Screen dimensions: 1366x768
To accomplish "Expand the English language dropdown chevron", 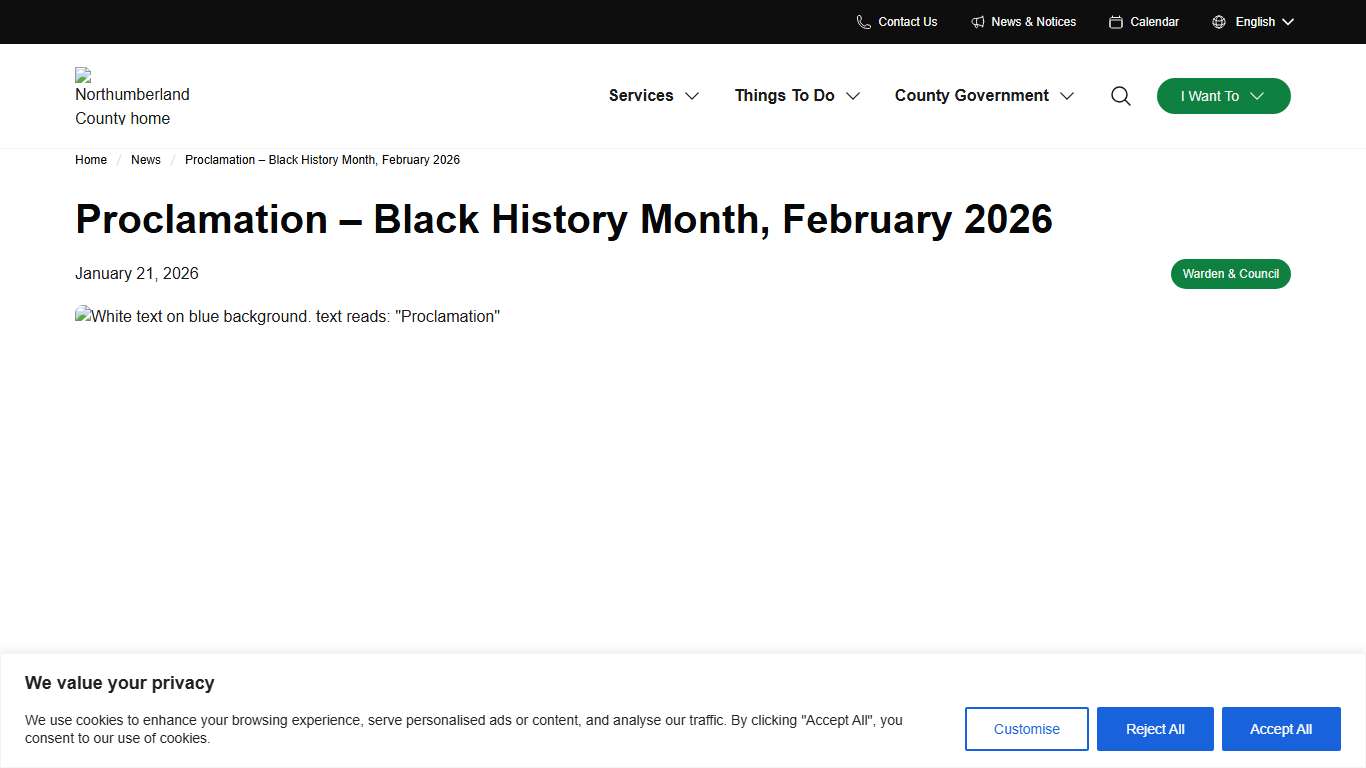I will pyautogui.click(x=1289, y=21).
